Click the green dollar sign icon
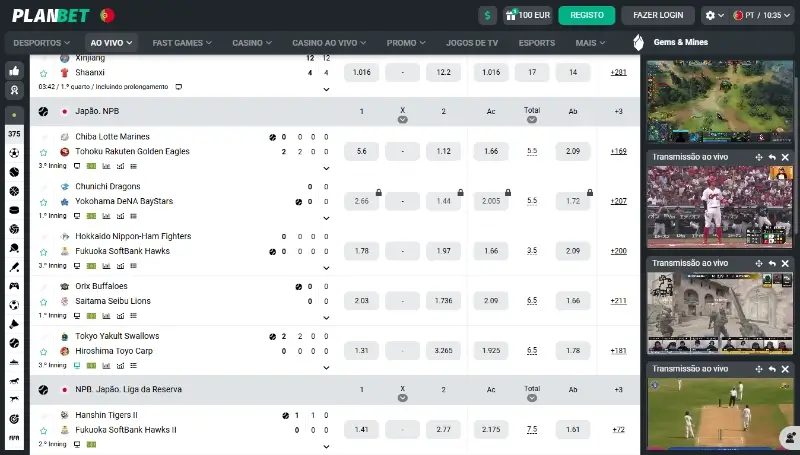 click(x=487, y=15)
